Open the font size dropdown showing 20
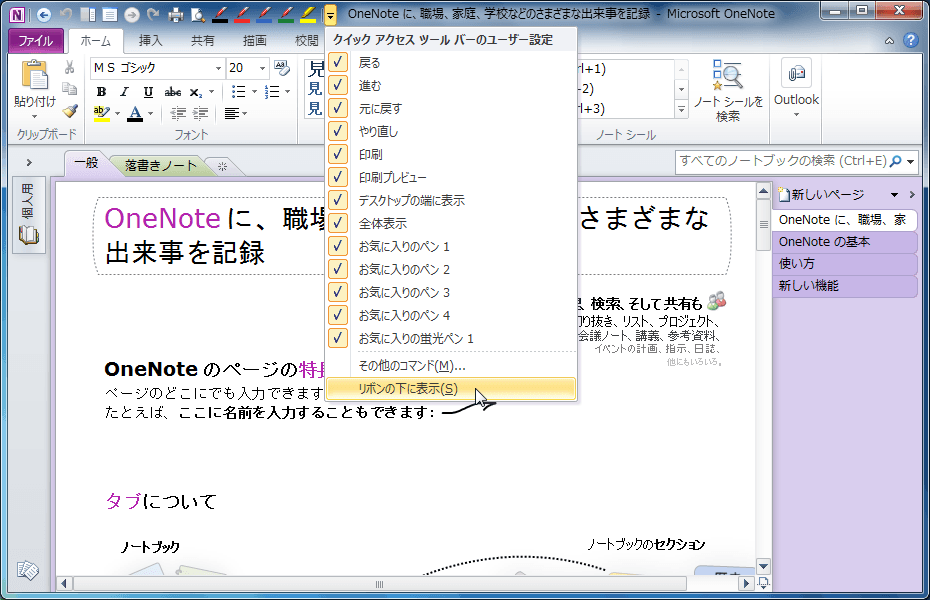Viewport: 930px width, 600px height. pos(262,68)
